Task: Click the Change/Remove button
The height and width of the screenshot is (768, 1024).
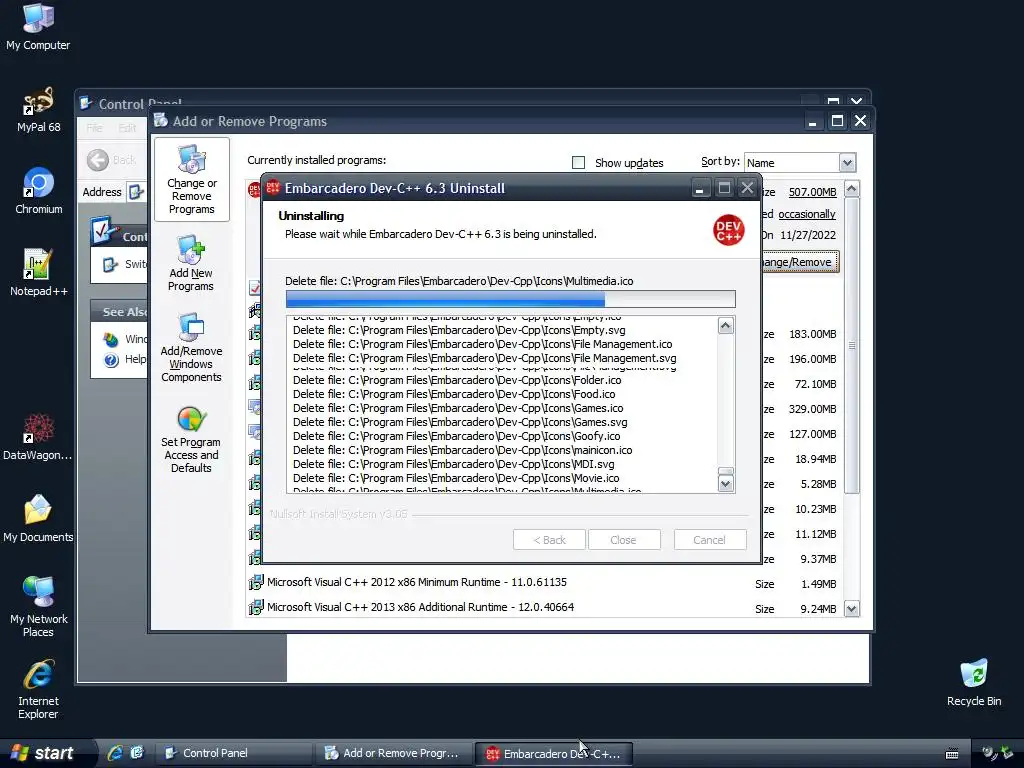Action: pyautogui.click(x=799, y=262)
